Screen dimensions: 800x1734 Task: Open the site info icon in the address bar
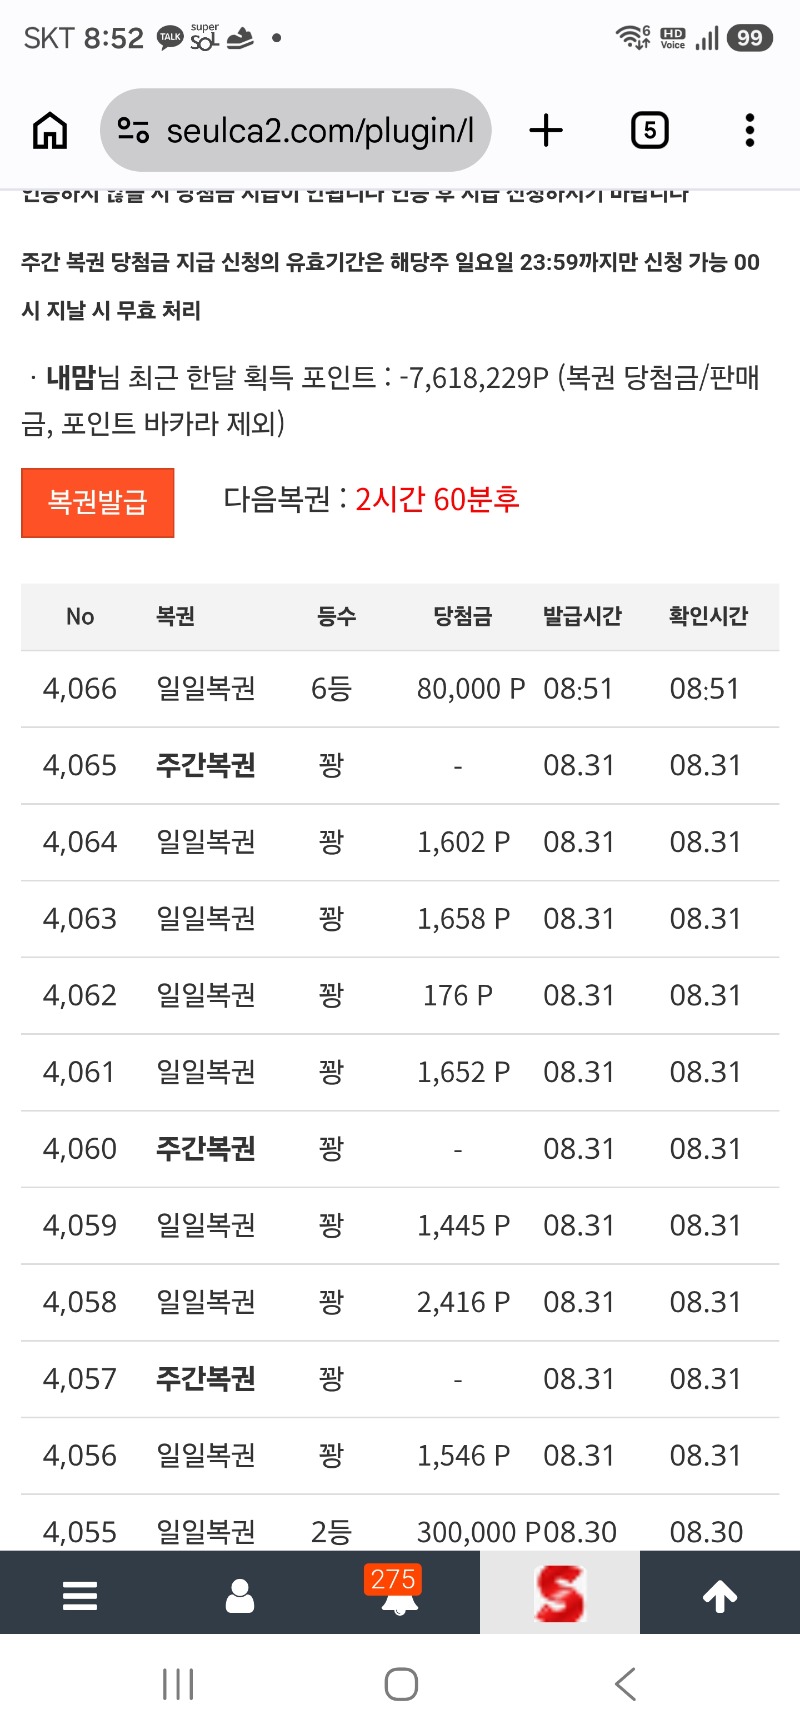(133, 130)
